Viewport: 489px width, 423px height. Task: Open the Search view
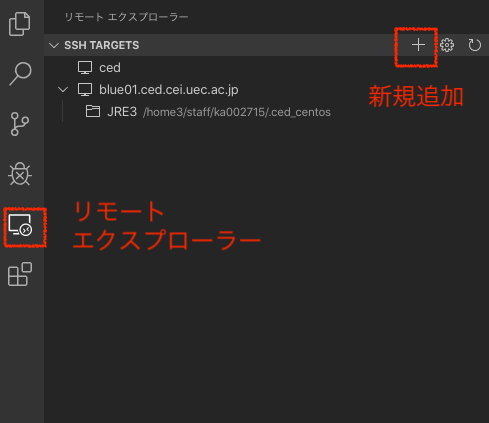pos(20,74)
